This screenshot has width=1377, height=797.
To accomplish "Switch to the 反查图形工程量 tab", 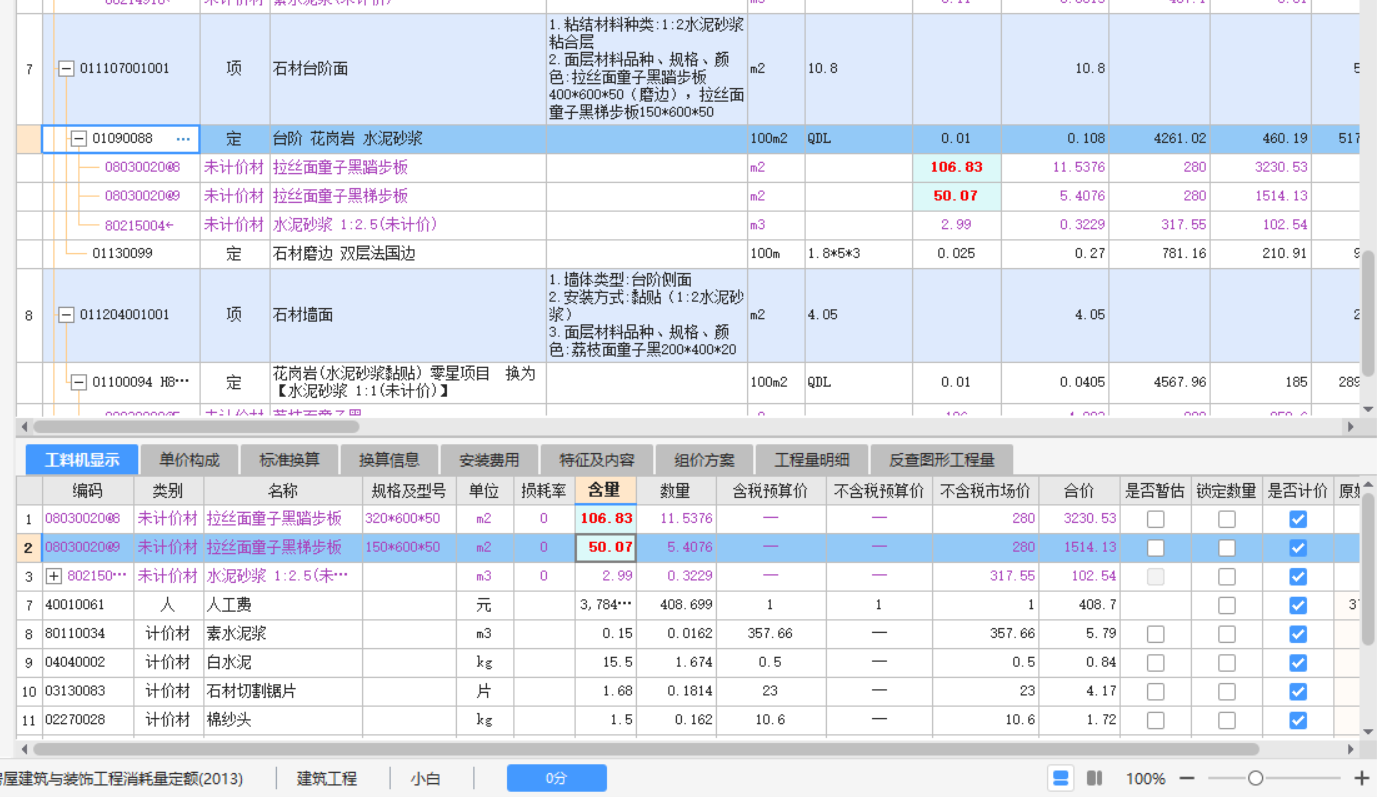I will click(x=941, y=460).
